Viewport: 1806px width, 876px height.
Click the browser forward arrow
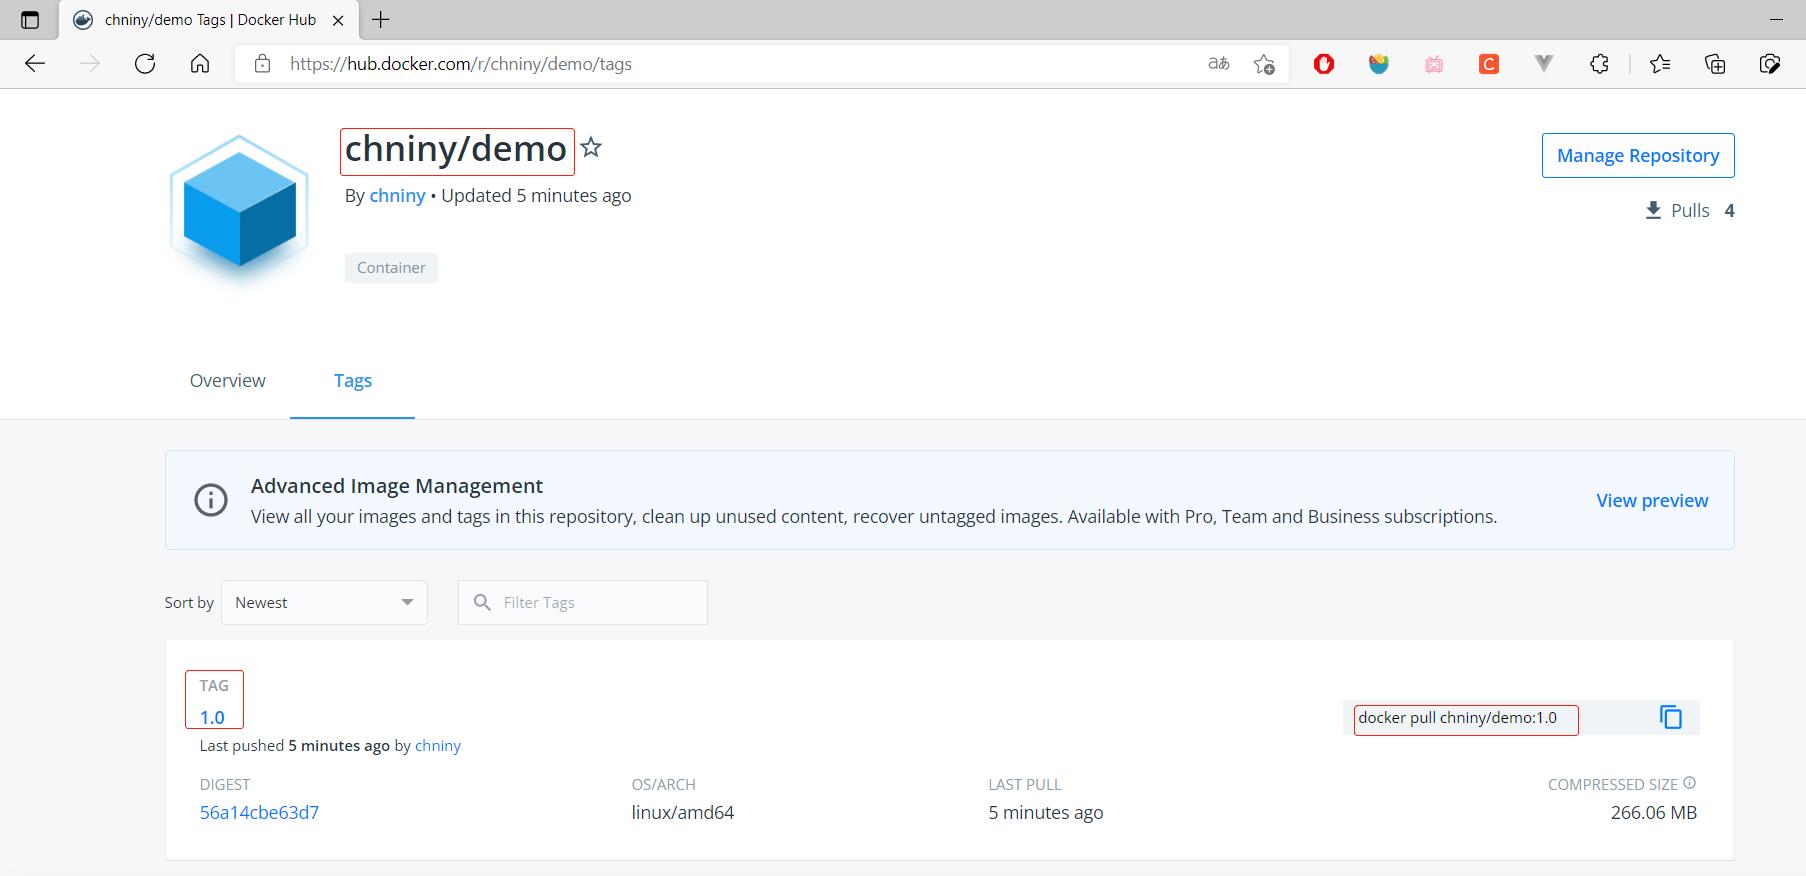click(90, 64)
